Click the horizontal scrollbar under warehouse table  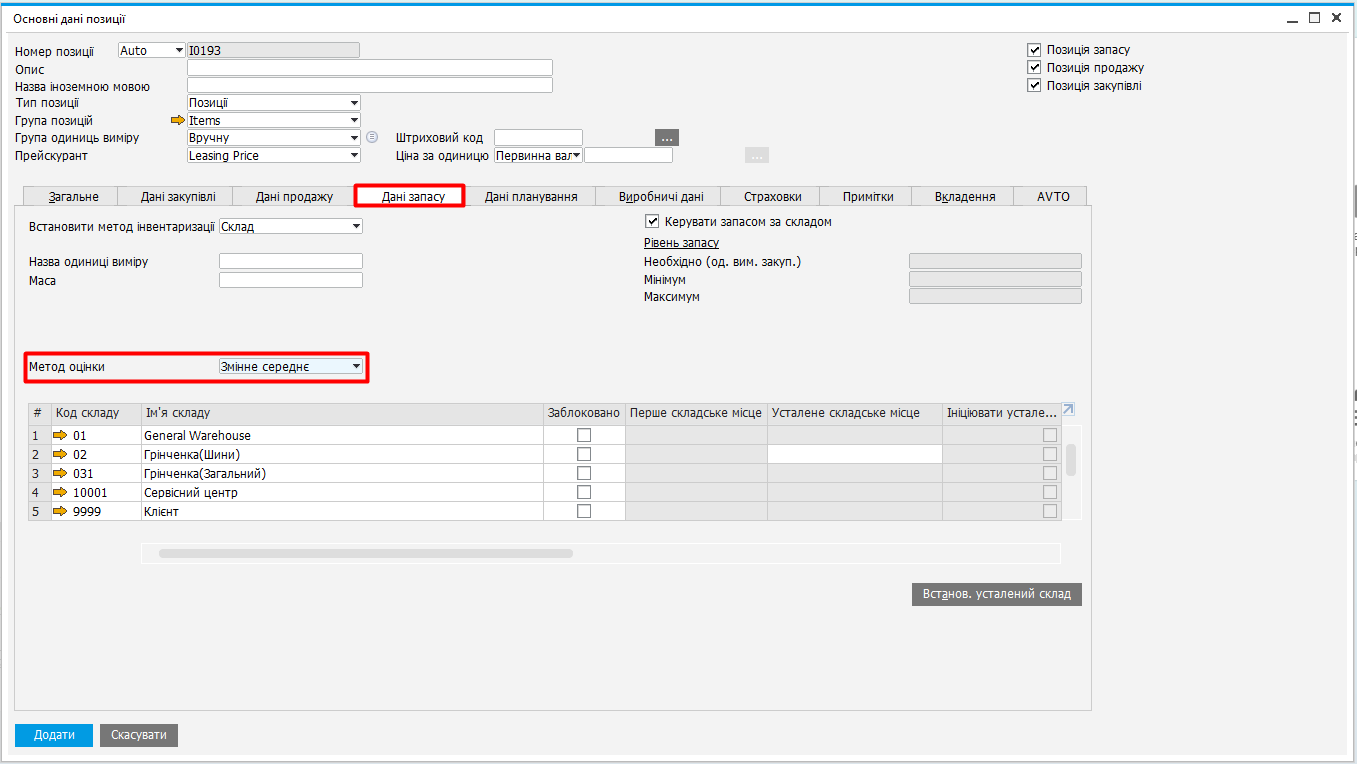click(366, 553)
